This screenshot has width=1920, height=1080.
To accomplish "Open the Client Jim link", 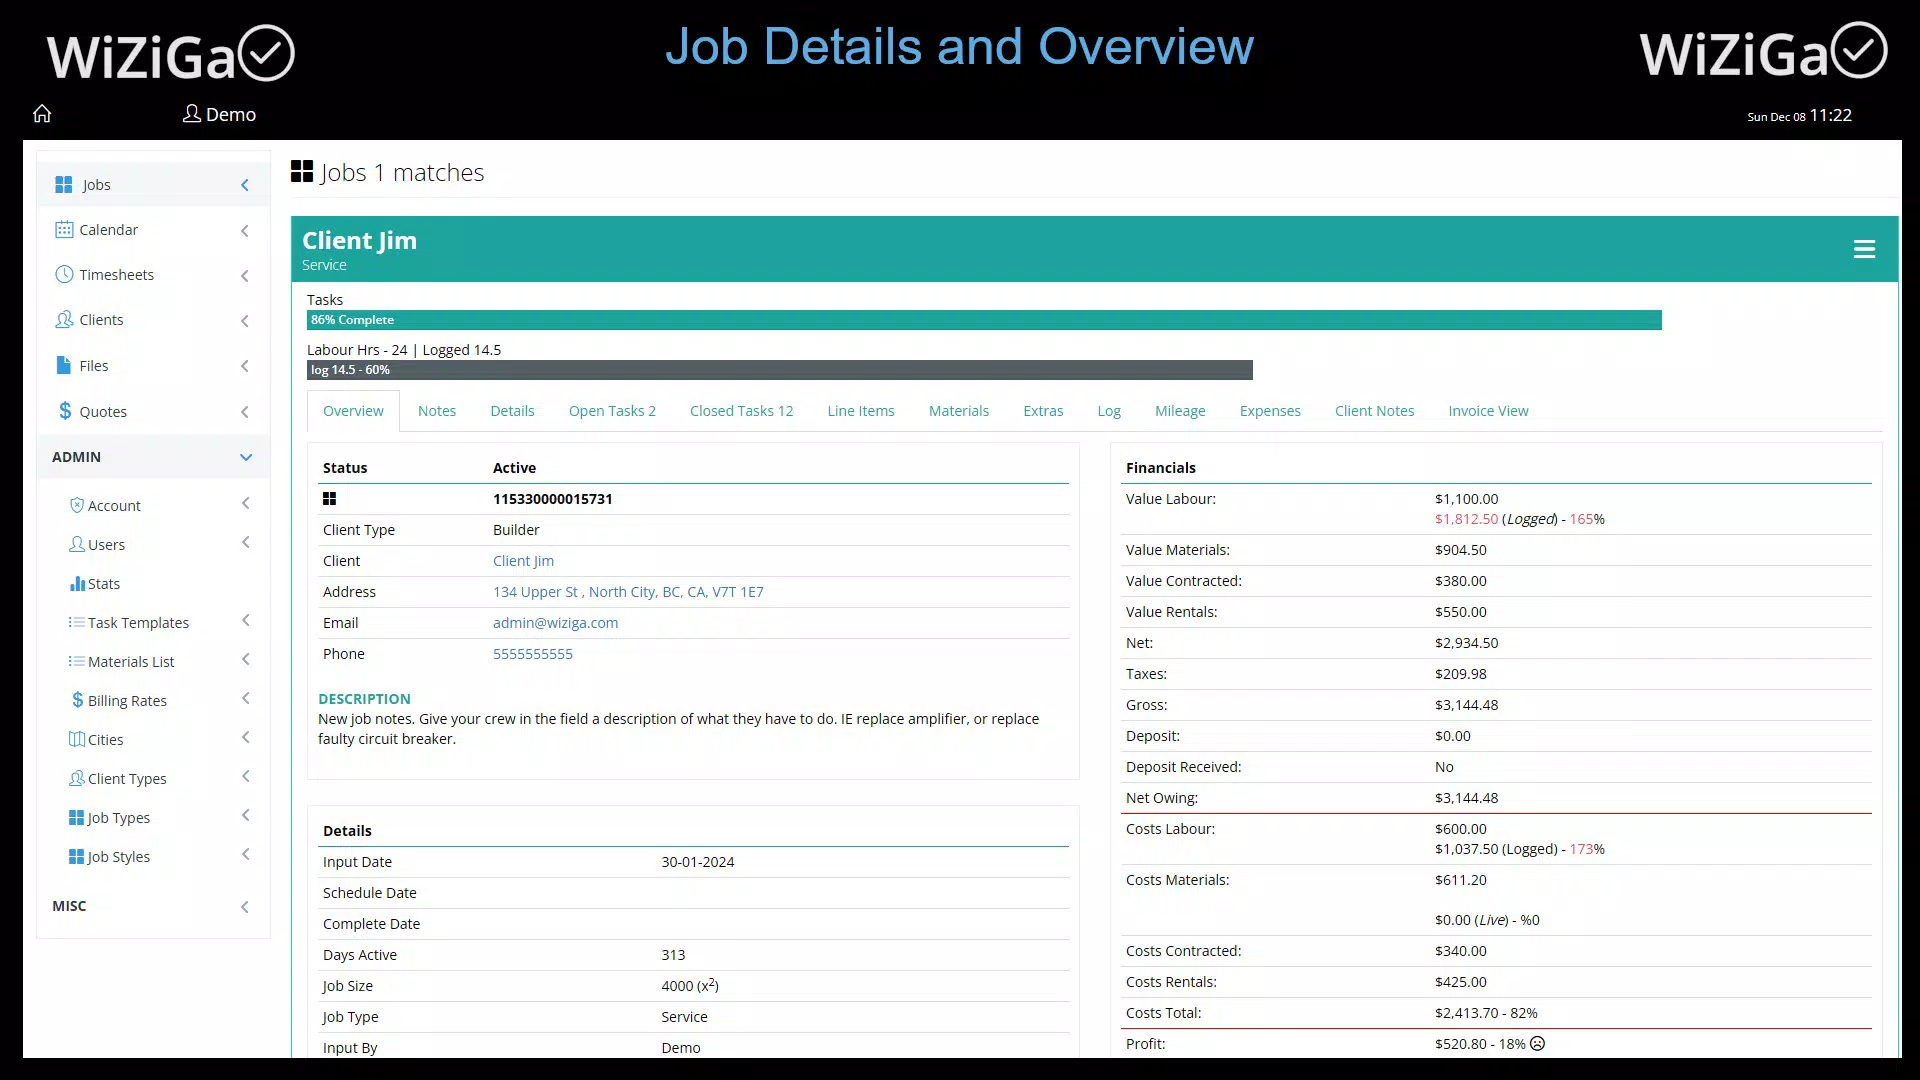I will (x=523, y=561).
